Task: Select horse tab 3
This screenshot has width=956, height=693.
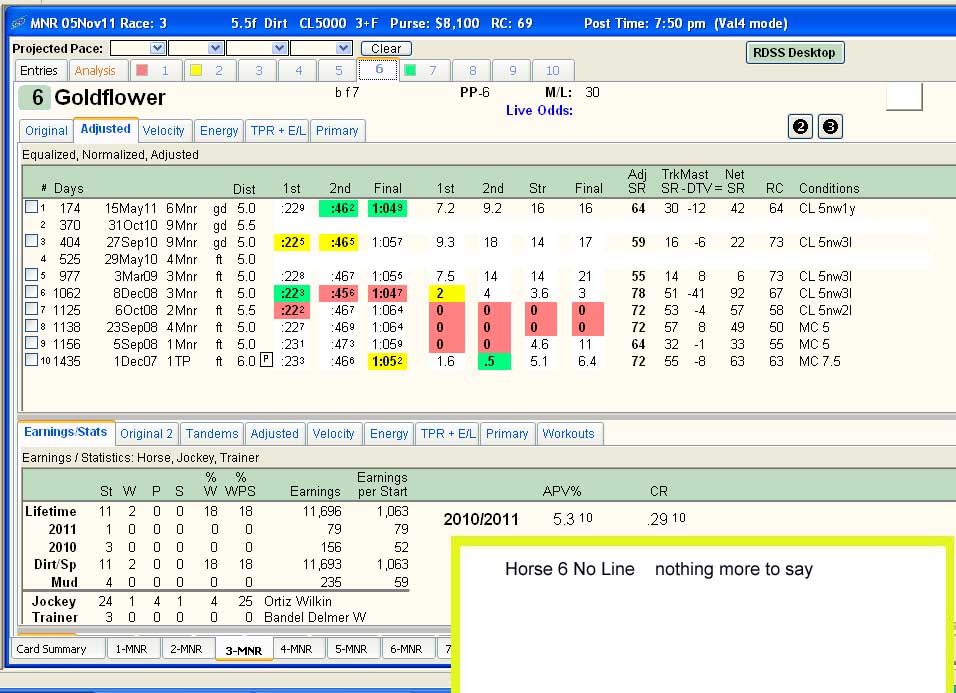Action: coord(259,71)
